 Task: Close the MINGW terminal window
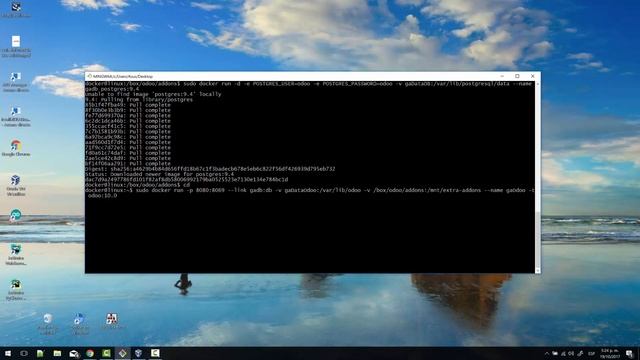pyautogui.click(x=532, y=76)
